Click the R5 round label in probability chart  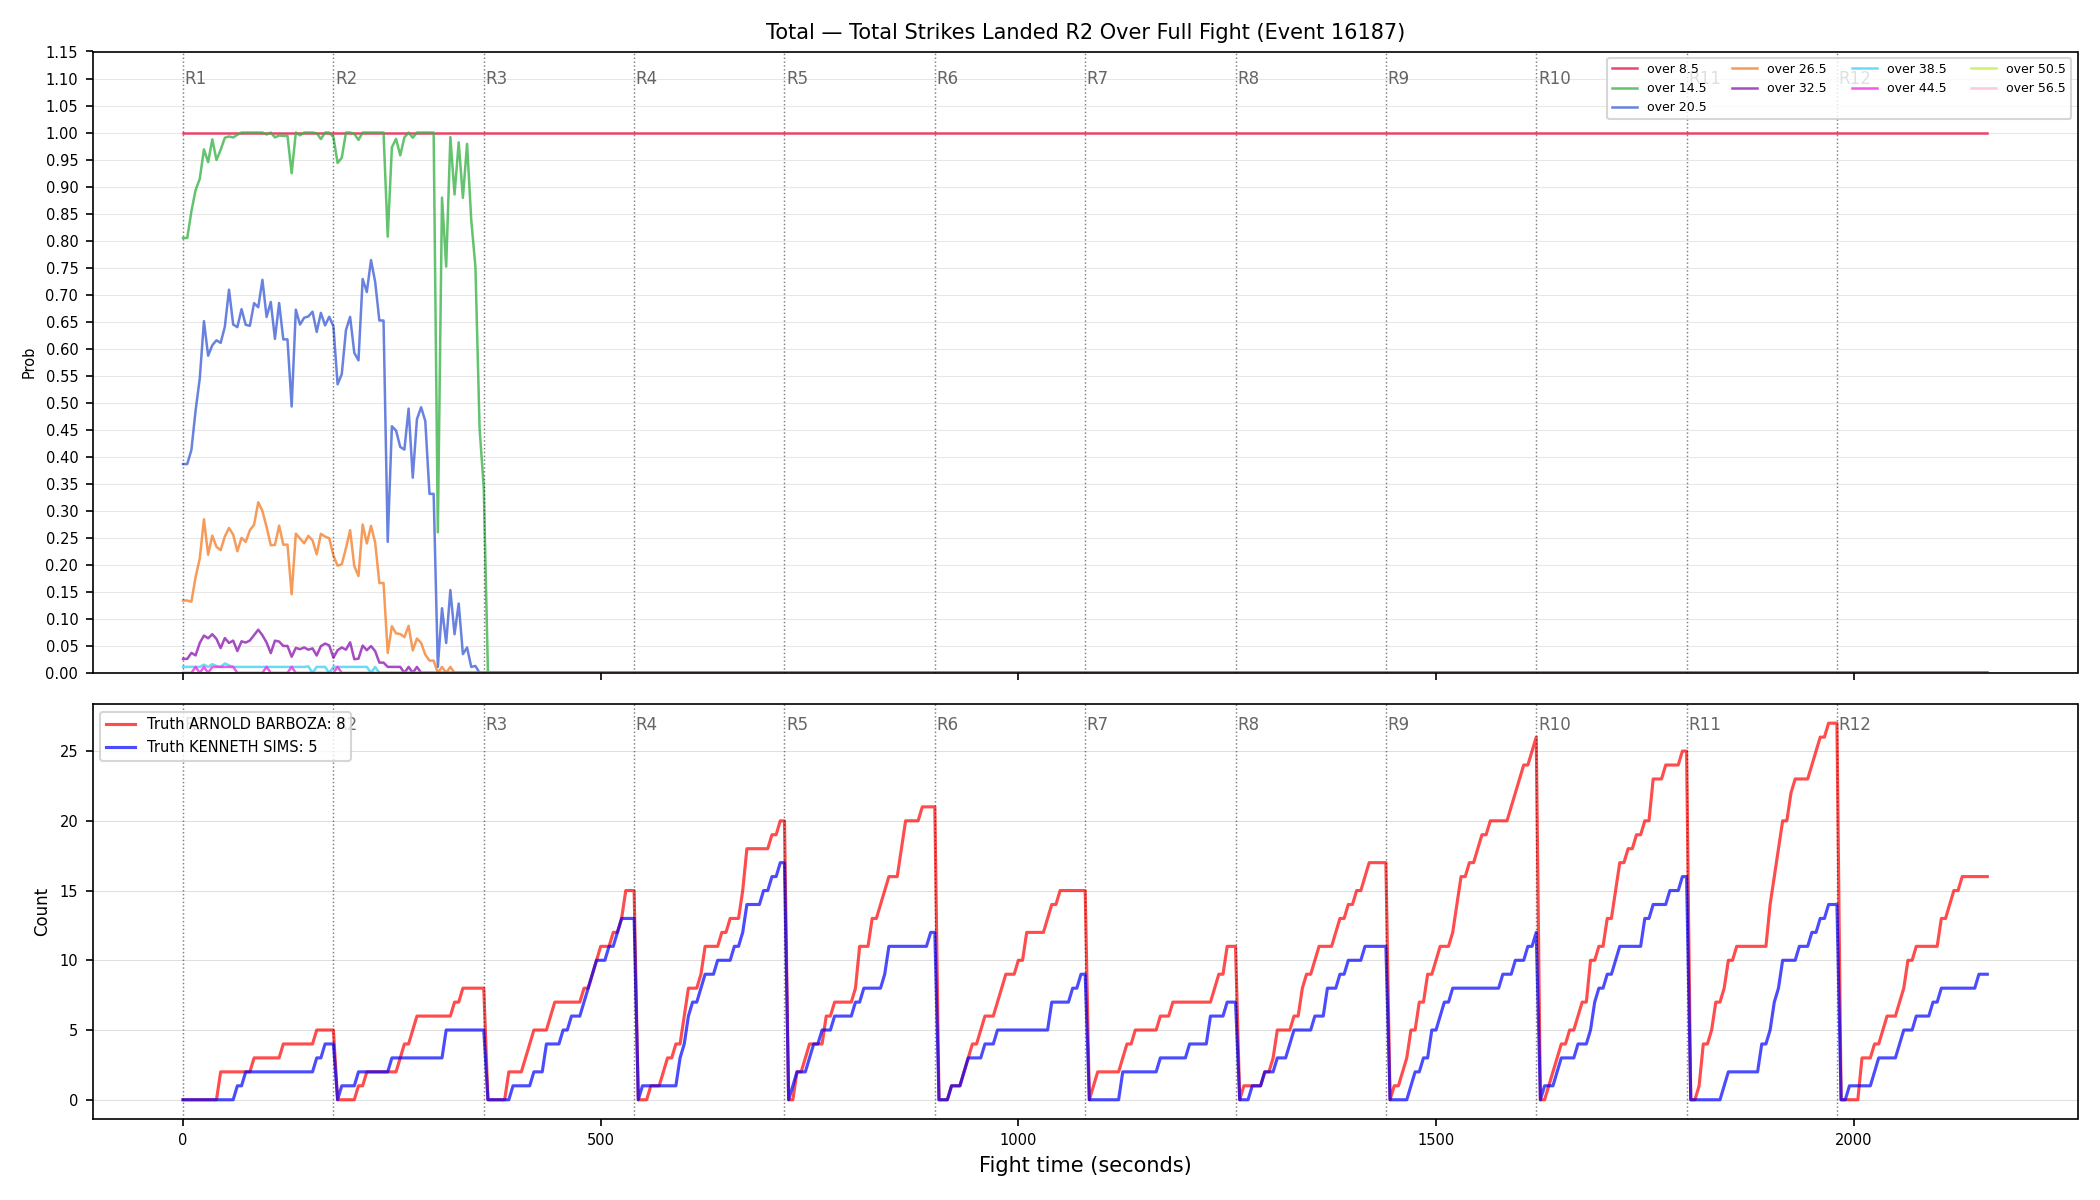[x=797, y=78]
